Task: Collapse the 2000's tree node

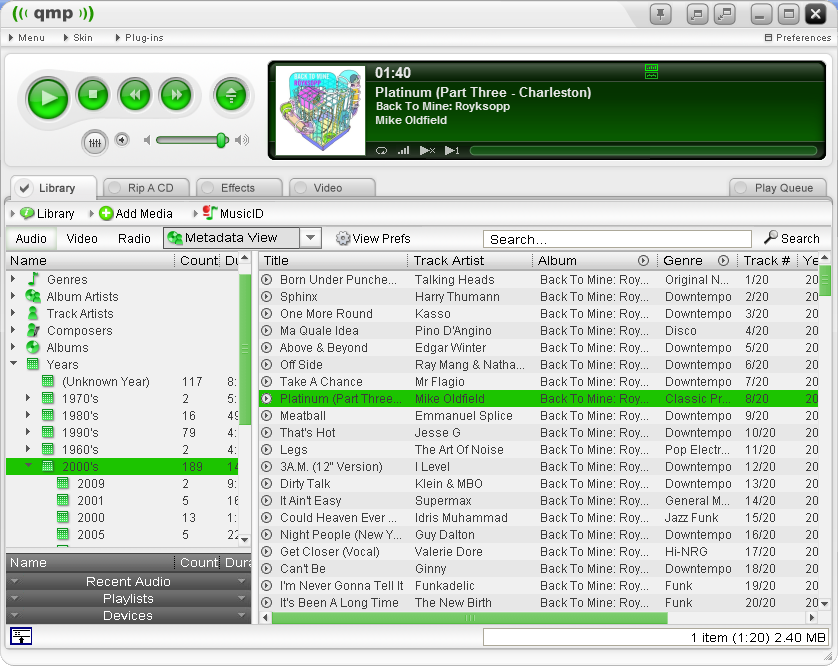Action: click(28, 466)
